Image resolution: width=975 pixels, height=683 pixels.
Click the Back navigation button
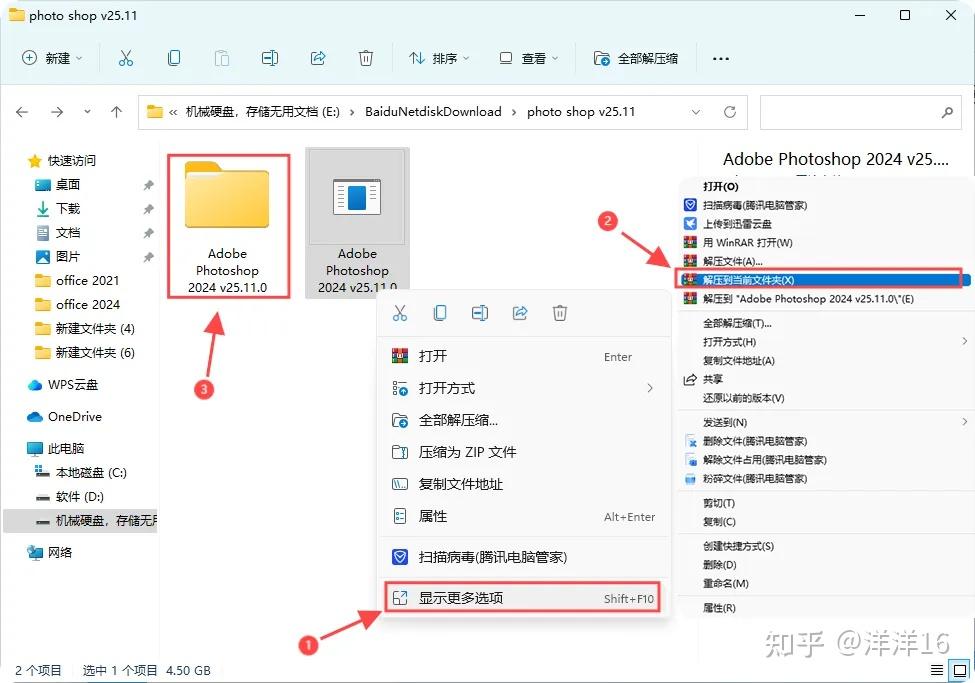22,112
